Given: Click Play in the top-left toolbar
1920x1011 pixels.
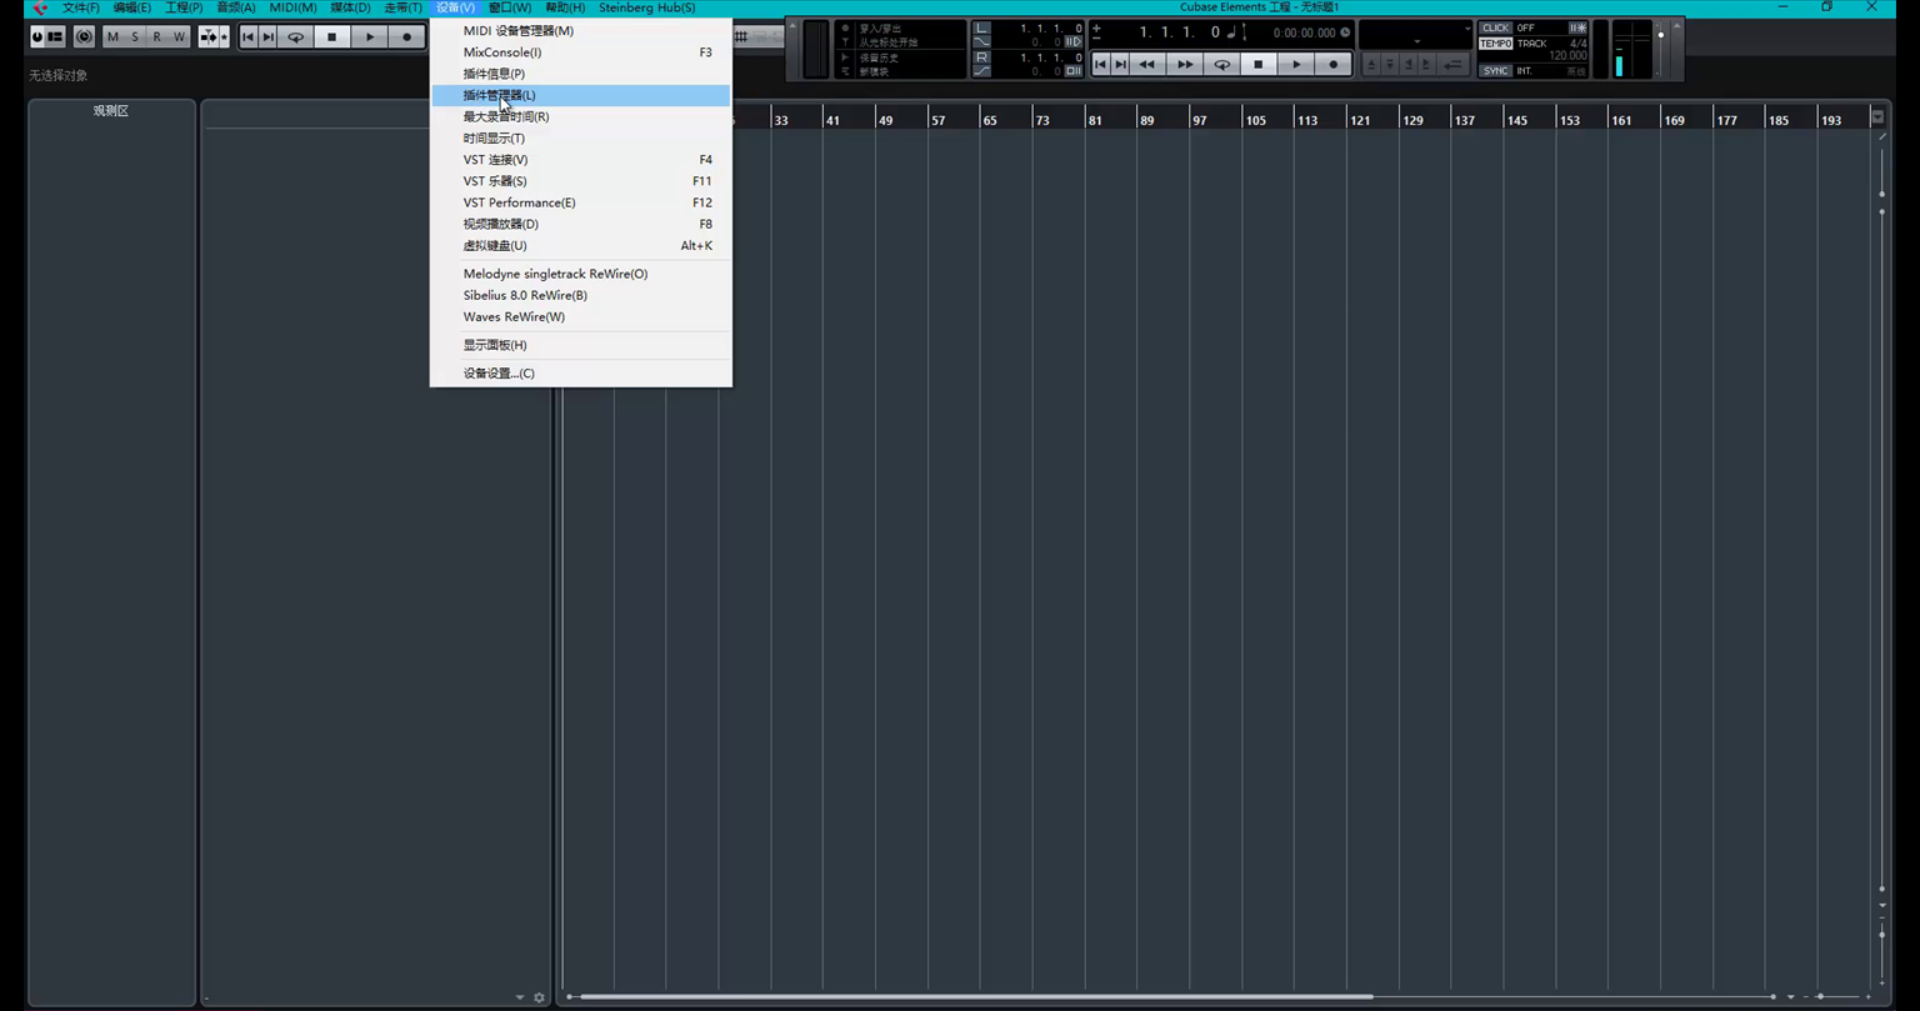Looking at the screenshot, I should 370,37.
